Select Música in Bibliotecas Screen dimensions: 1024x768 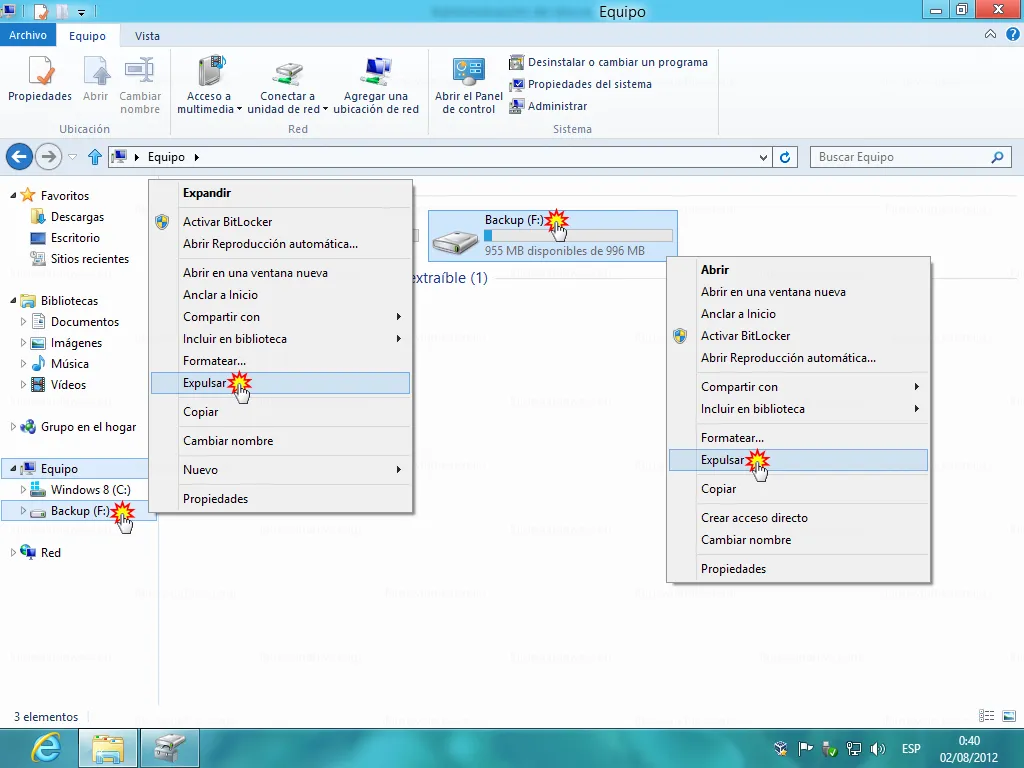69,364
